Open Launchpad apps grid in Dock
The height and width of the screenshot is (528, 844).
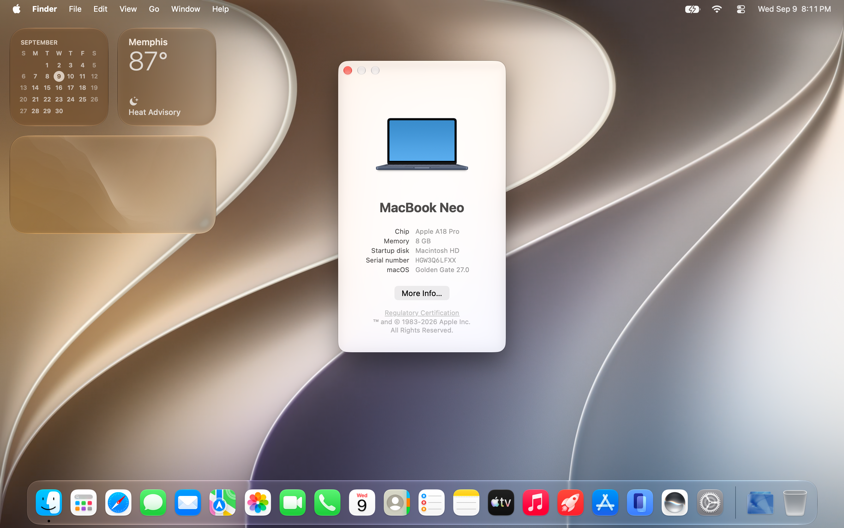pyautogui.click(x=83, y=503)
